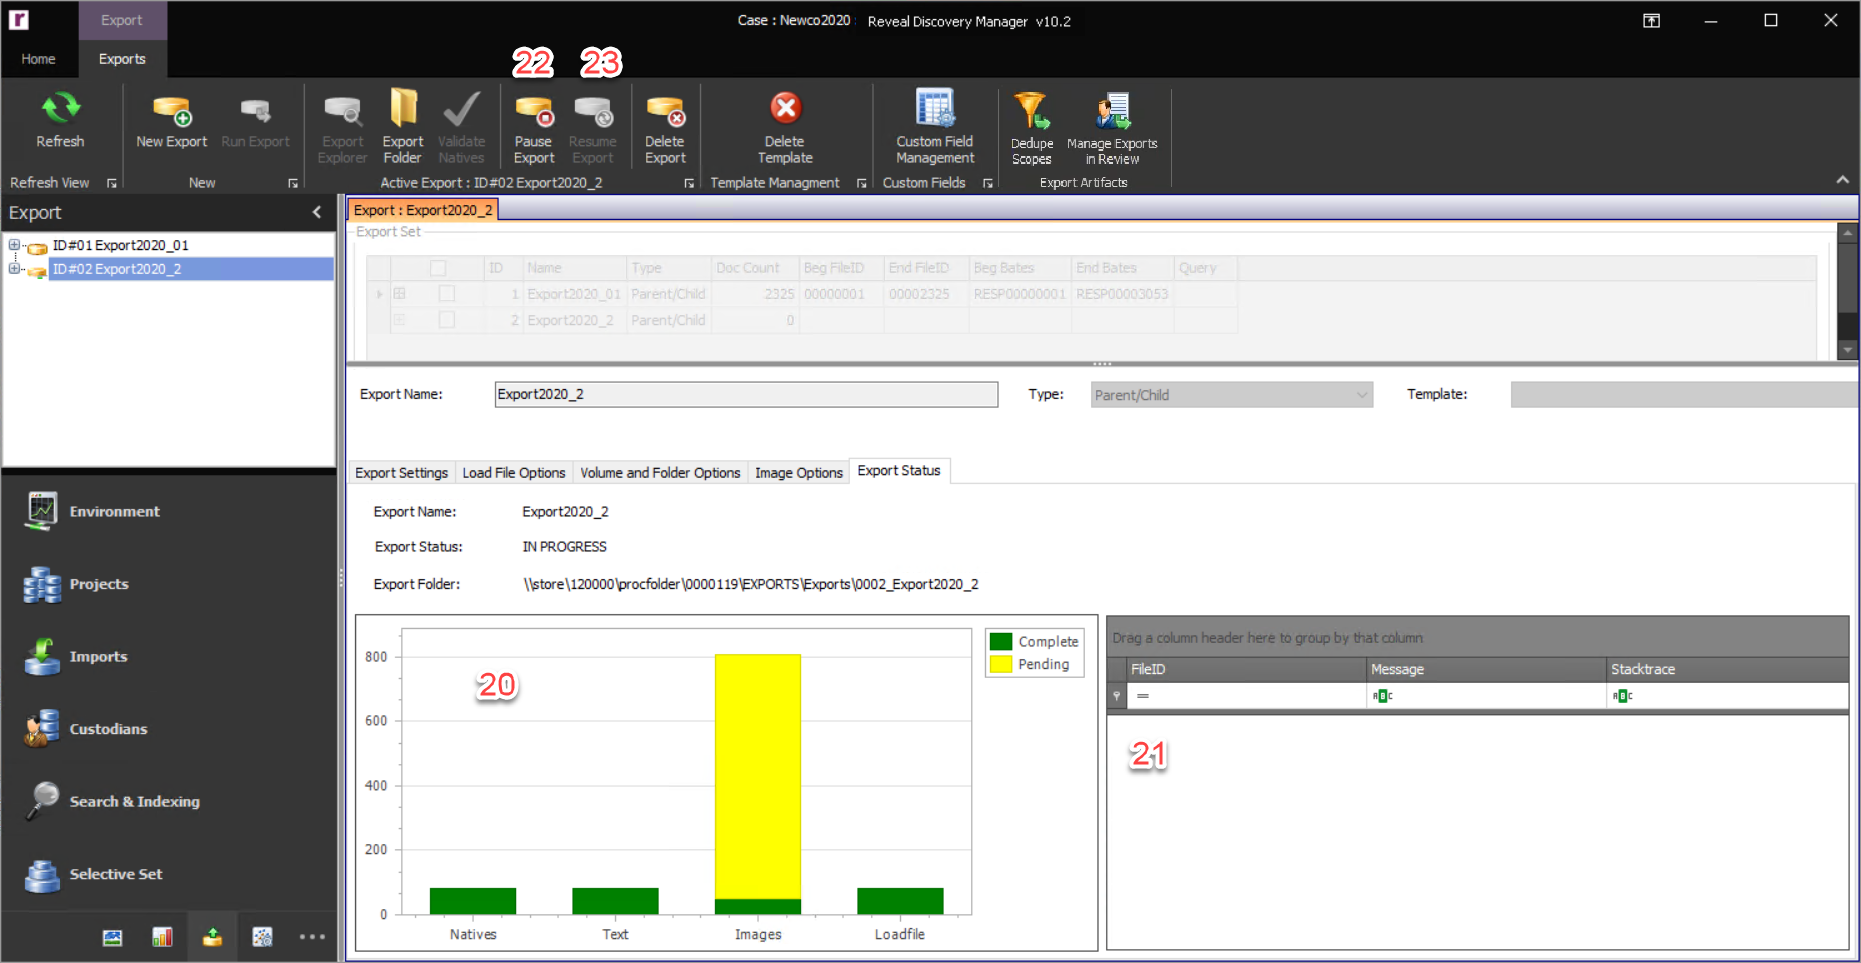
Task: Sort by the FileID column header
Action: pos(1246,669)
